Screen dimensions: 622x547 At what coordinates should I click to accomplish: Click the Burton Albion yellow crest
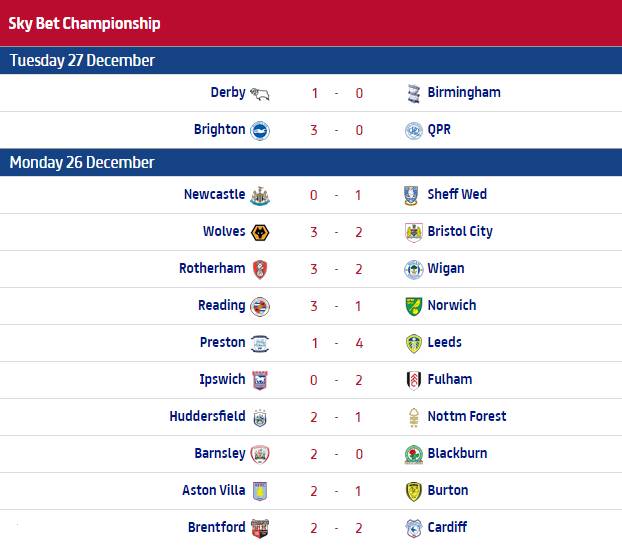(414, 491)
